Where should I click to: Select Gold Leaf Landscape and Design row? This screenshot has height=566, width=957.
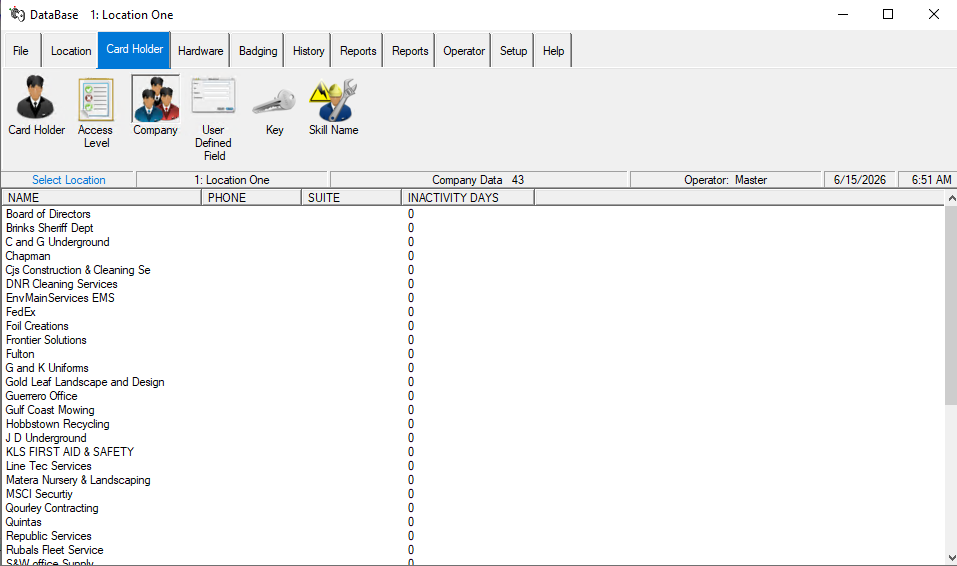pyautogui.click(x=473, y=382)
